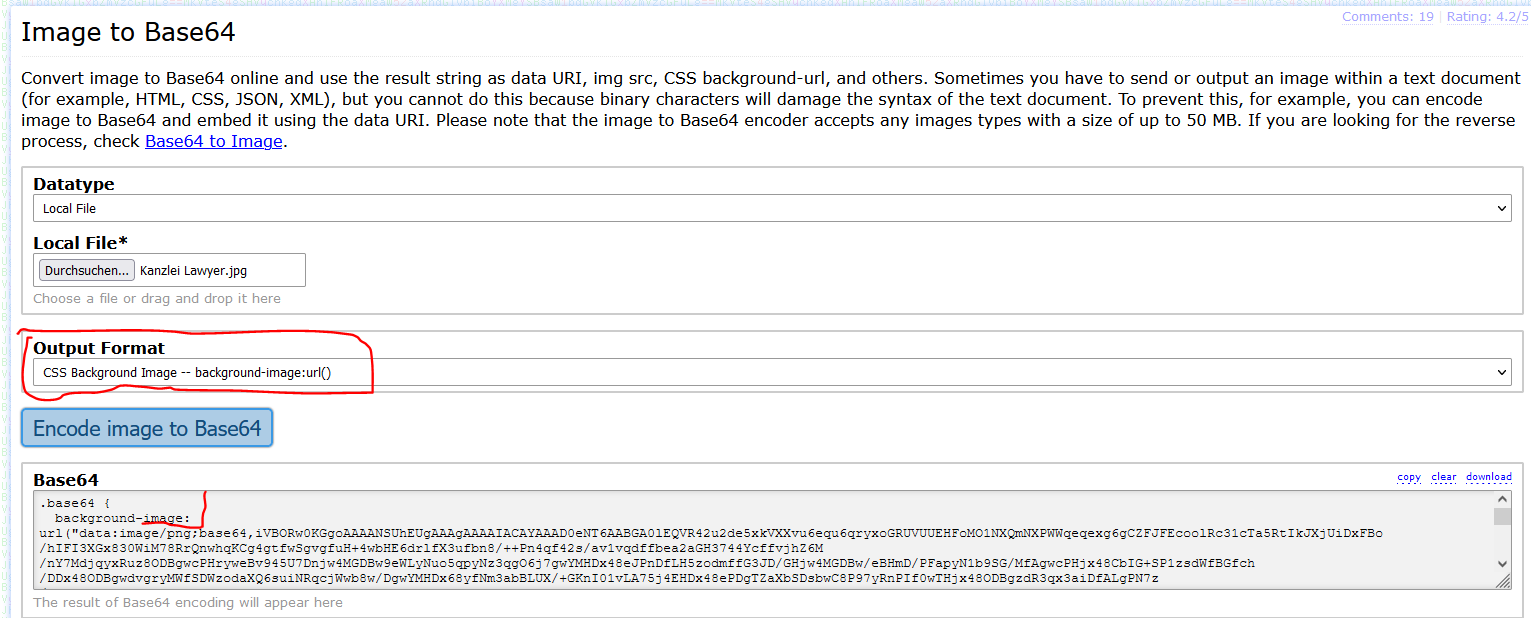Open the Datatype dropdown showing Local File
Viewport: 1531px width, 618px height.
pos(771,208)
